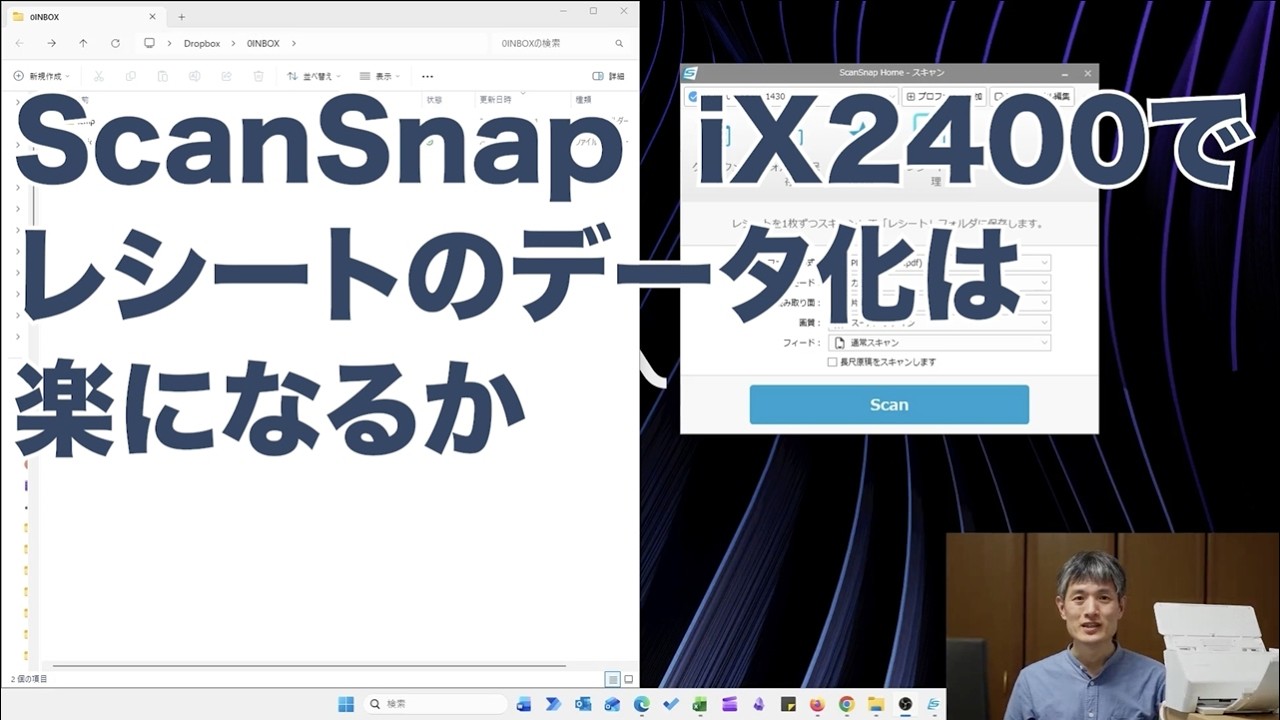Open OBS Studio from taskbar
The width and height of the screenshot is (1280, 720).
click(905, 704)
